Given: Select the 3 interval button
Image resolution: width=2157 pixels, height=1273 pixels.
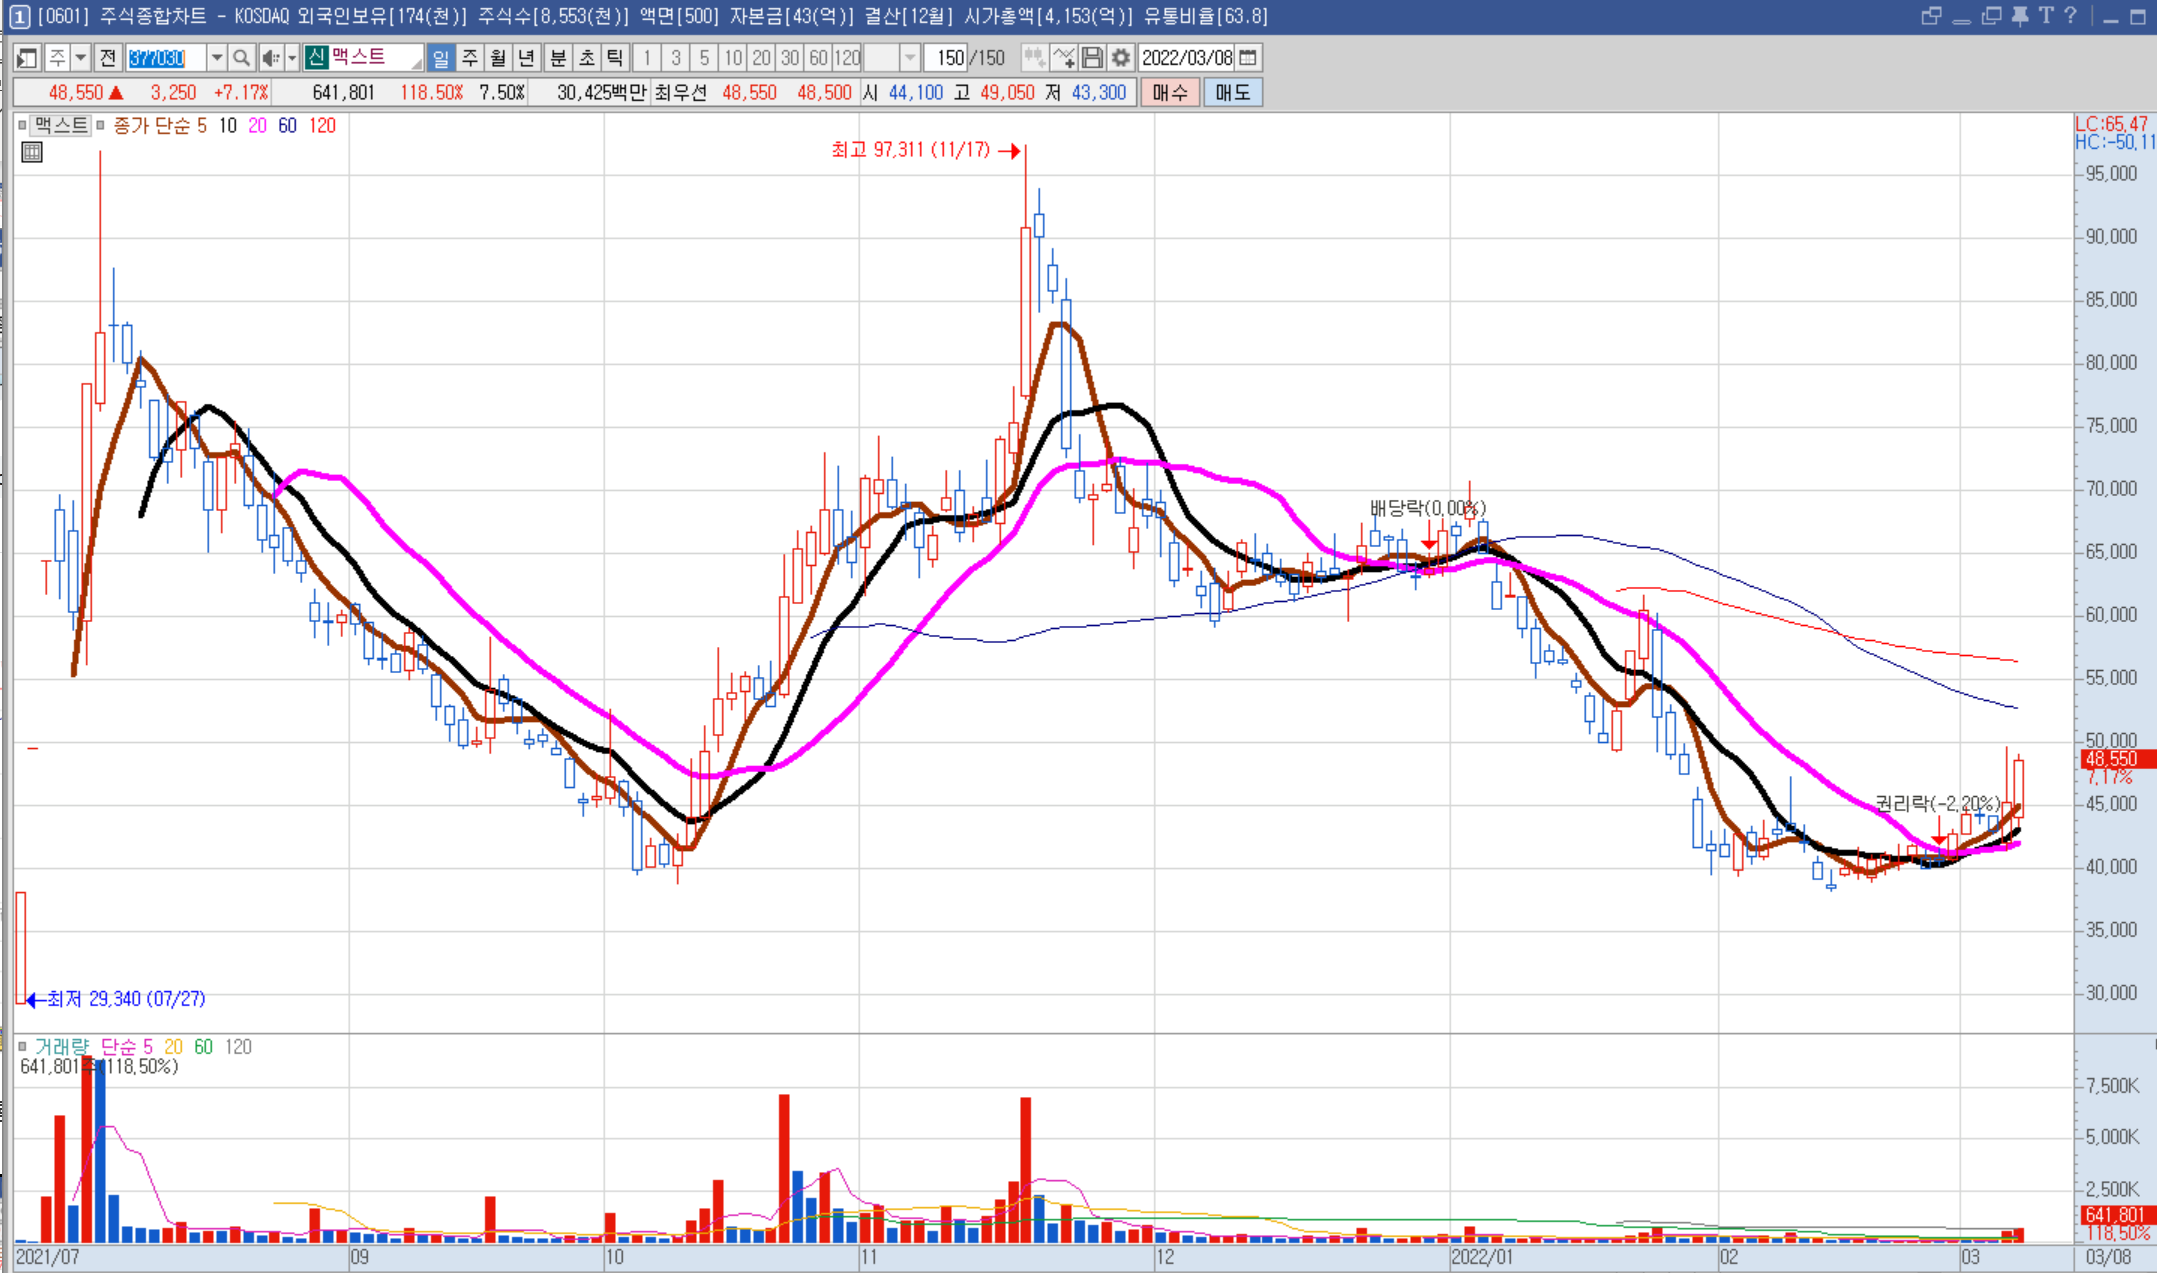Looking at the screenshot, I should [676, 58].
